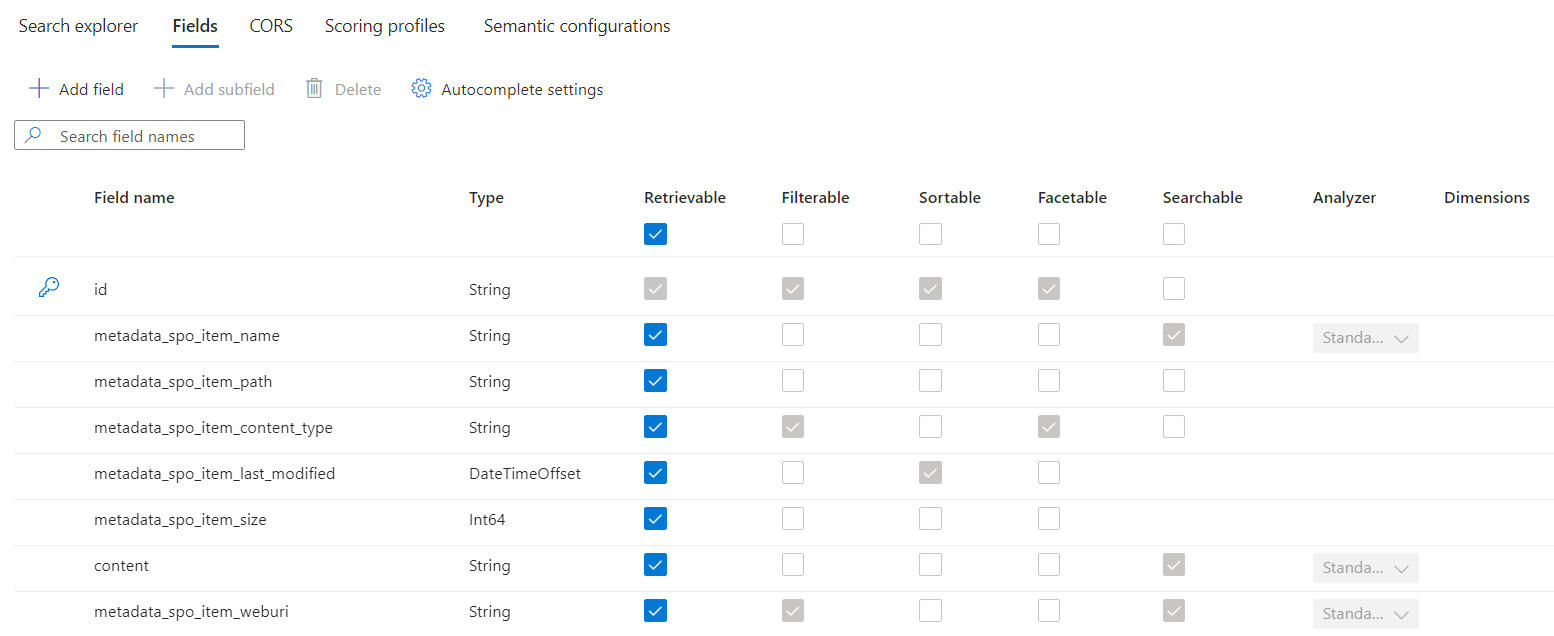Enable Searchable for metadata_spo_item_path
The width and height of the screenshot is (1554, 636).
coord(1173,380)
